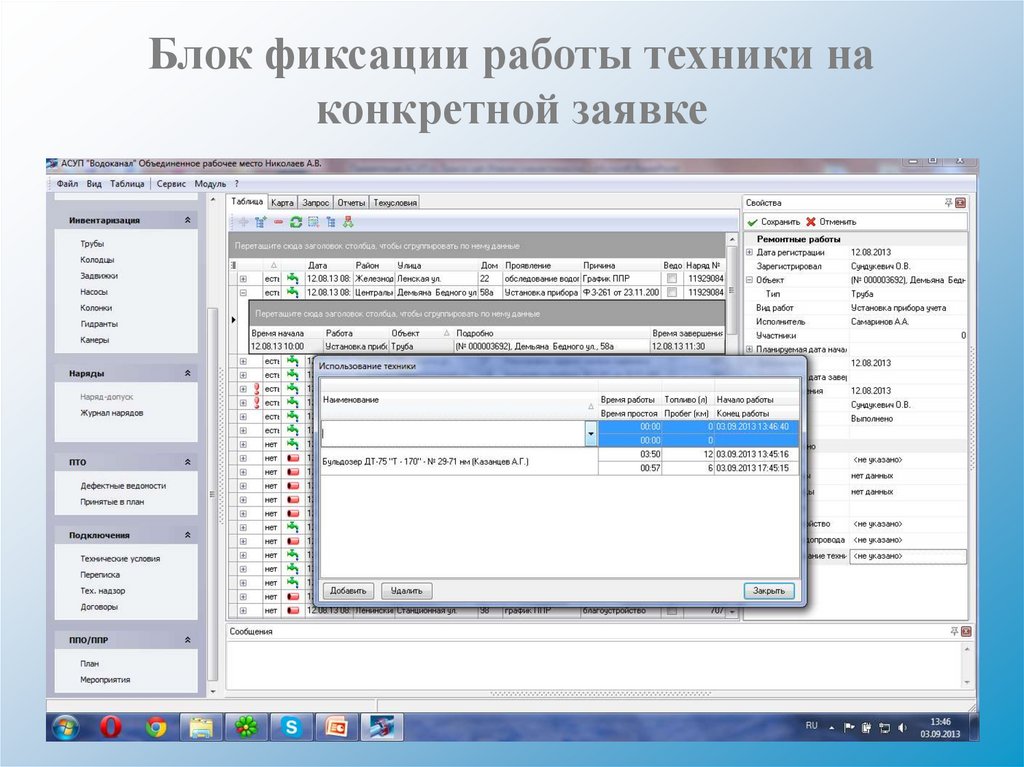
Task: Select the Бульдозер ДТ-75 row
Action: coord(559,461)
